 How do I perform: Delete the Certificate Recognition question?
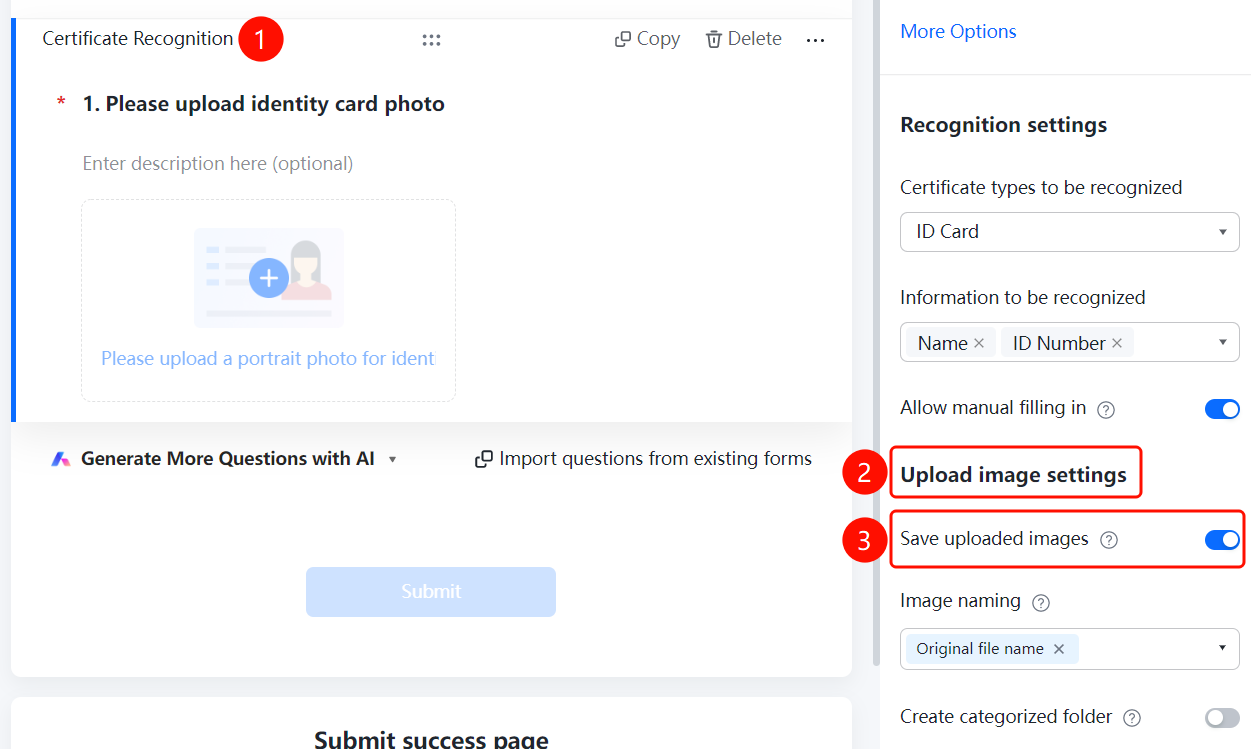click(744, 39)
